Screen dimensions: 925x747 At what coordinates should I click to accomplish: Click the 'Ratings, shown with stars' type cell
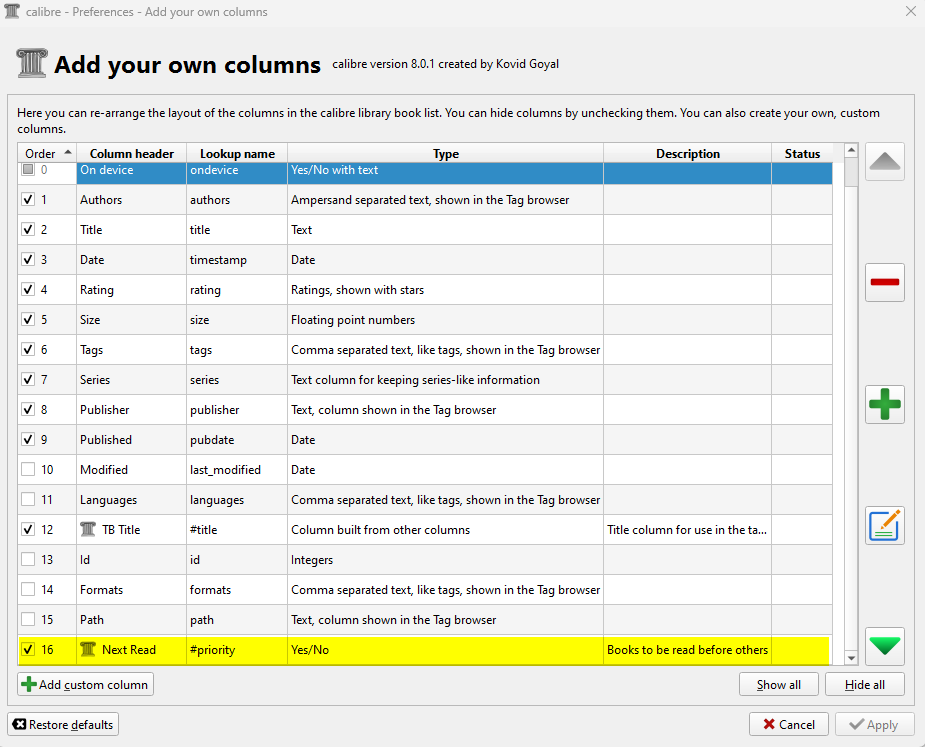[x=445, y=290]
